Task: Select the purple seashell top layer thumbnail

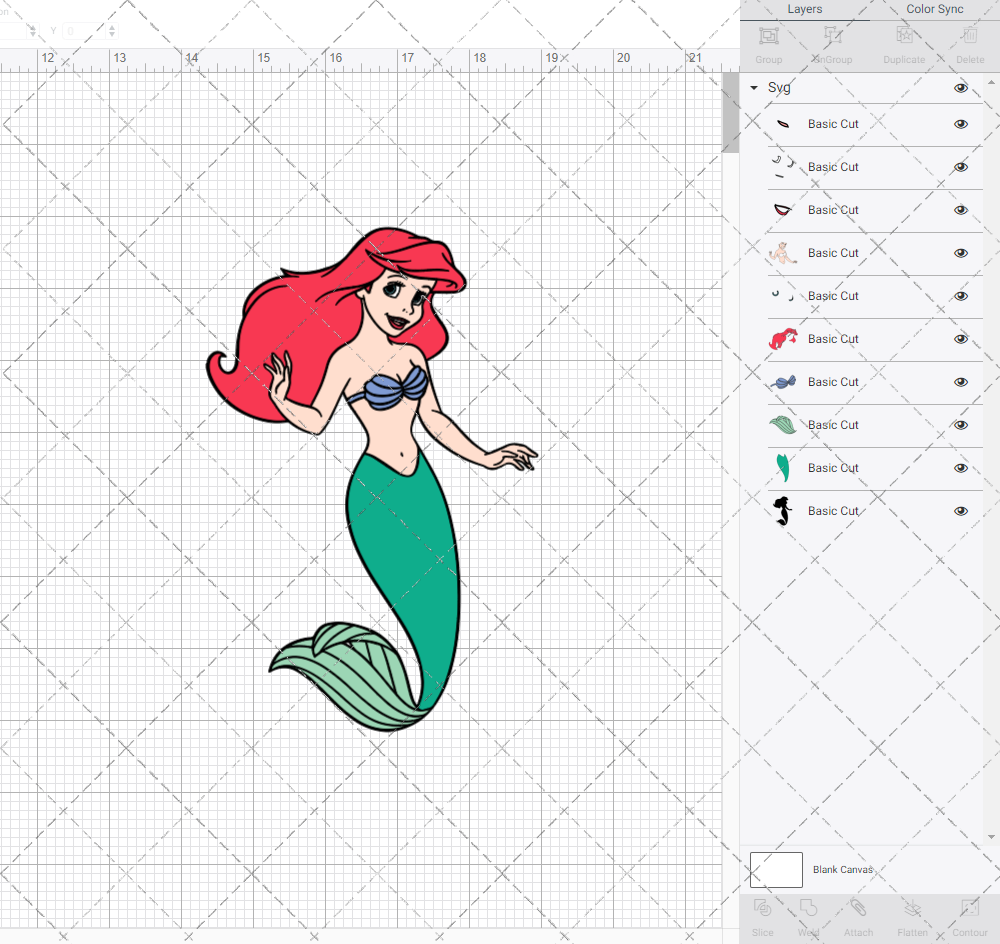Action: pos(783,382)
